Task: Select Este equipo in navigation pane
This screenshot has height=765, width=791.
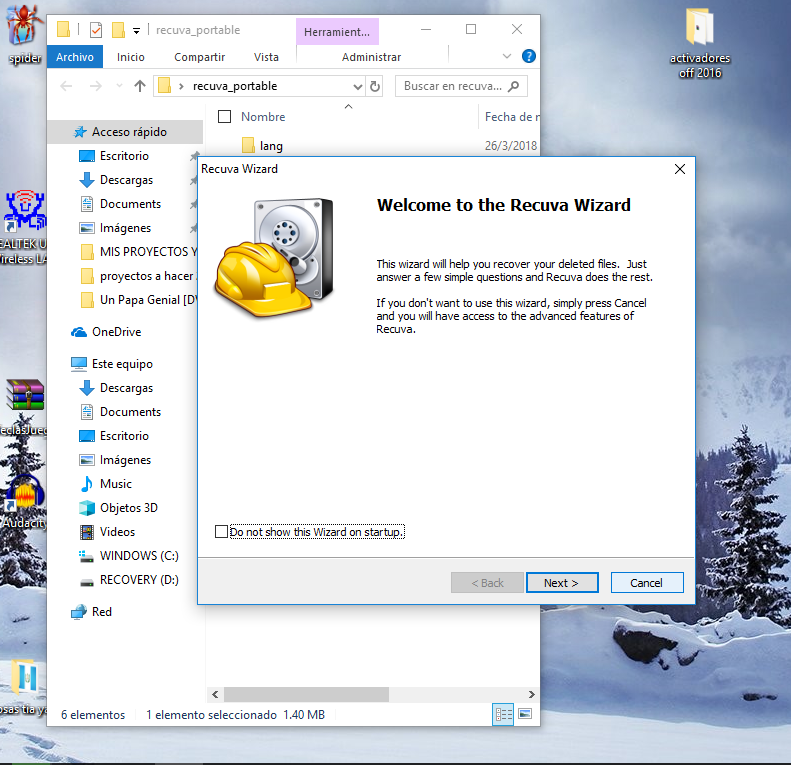Action: [x=122, y=364]
